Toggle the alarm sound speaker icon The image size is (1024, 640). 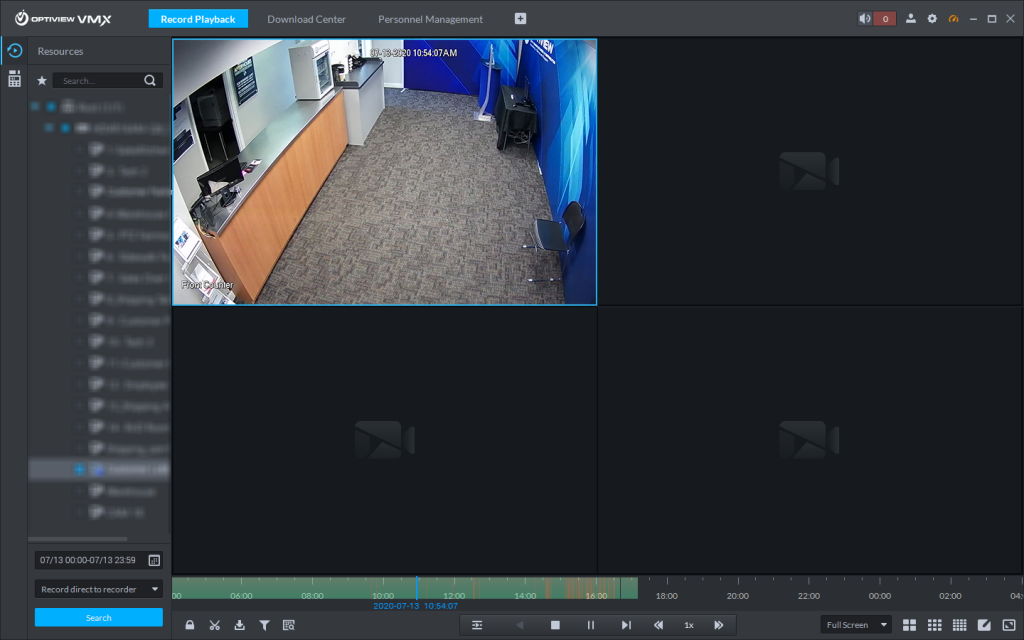865,19
